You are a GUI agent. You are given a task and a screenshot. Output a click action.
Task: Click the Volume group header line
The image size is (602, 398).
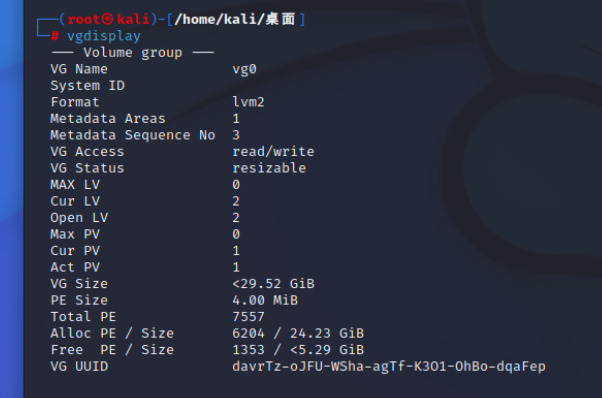point(132,53)
